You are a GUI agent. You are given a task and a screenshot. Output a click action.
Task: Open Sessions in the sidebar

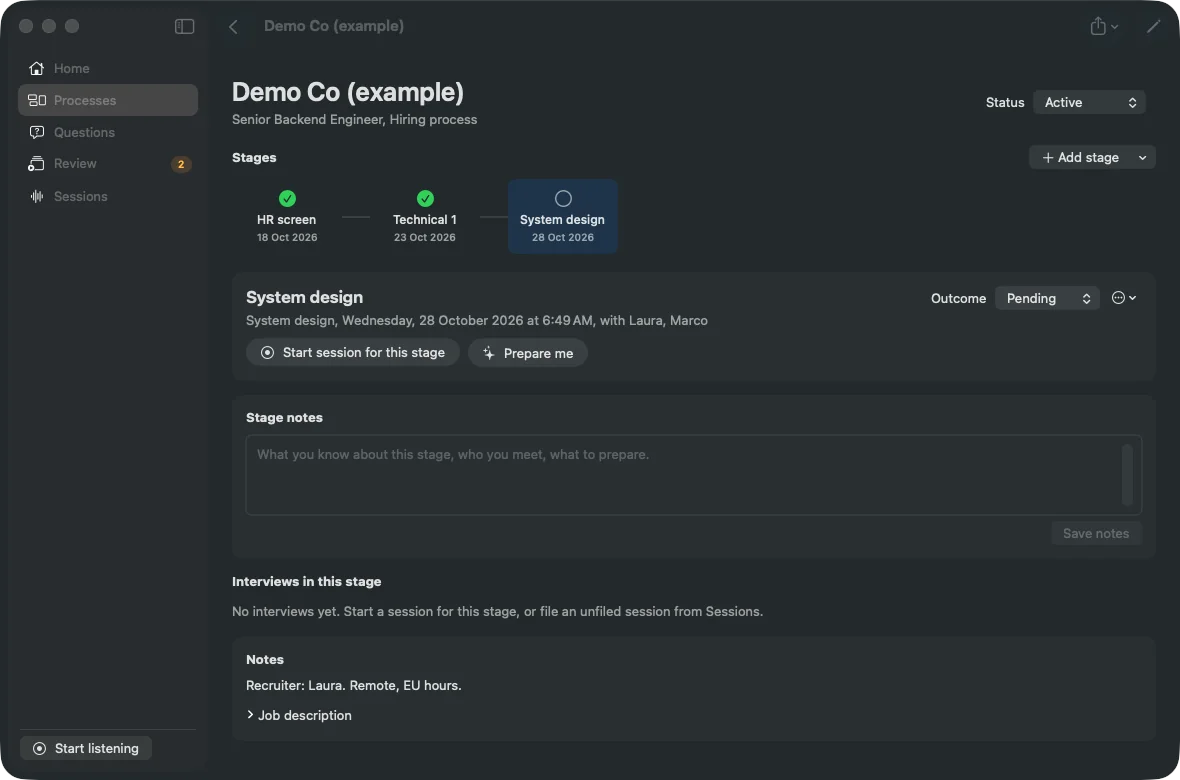108,197
